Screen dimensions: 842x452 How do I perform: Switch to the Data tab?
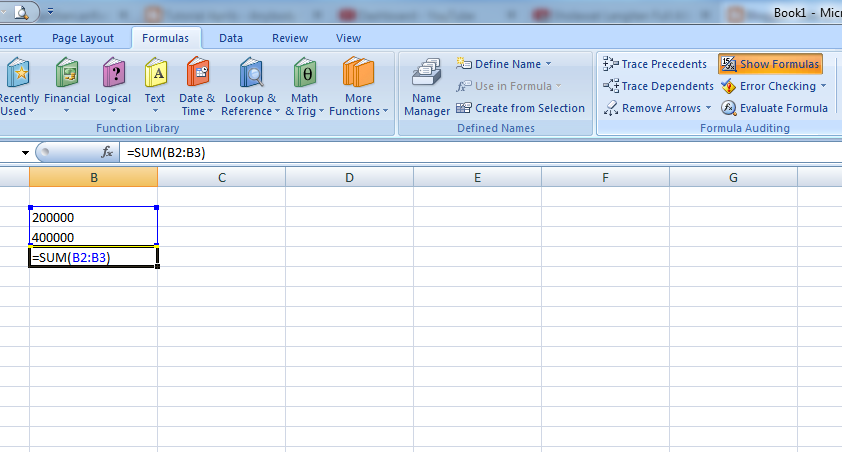click(x=231, y=38)
